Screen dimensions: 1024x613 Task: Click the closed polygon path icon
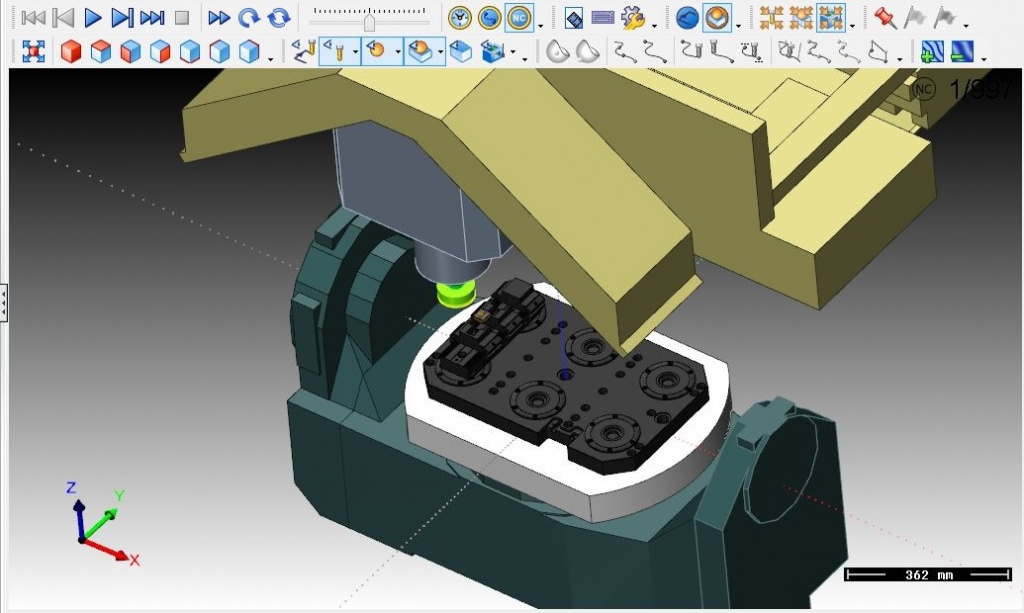878,52
